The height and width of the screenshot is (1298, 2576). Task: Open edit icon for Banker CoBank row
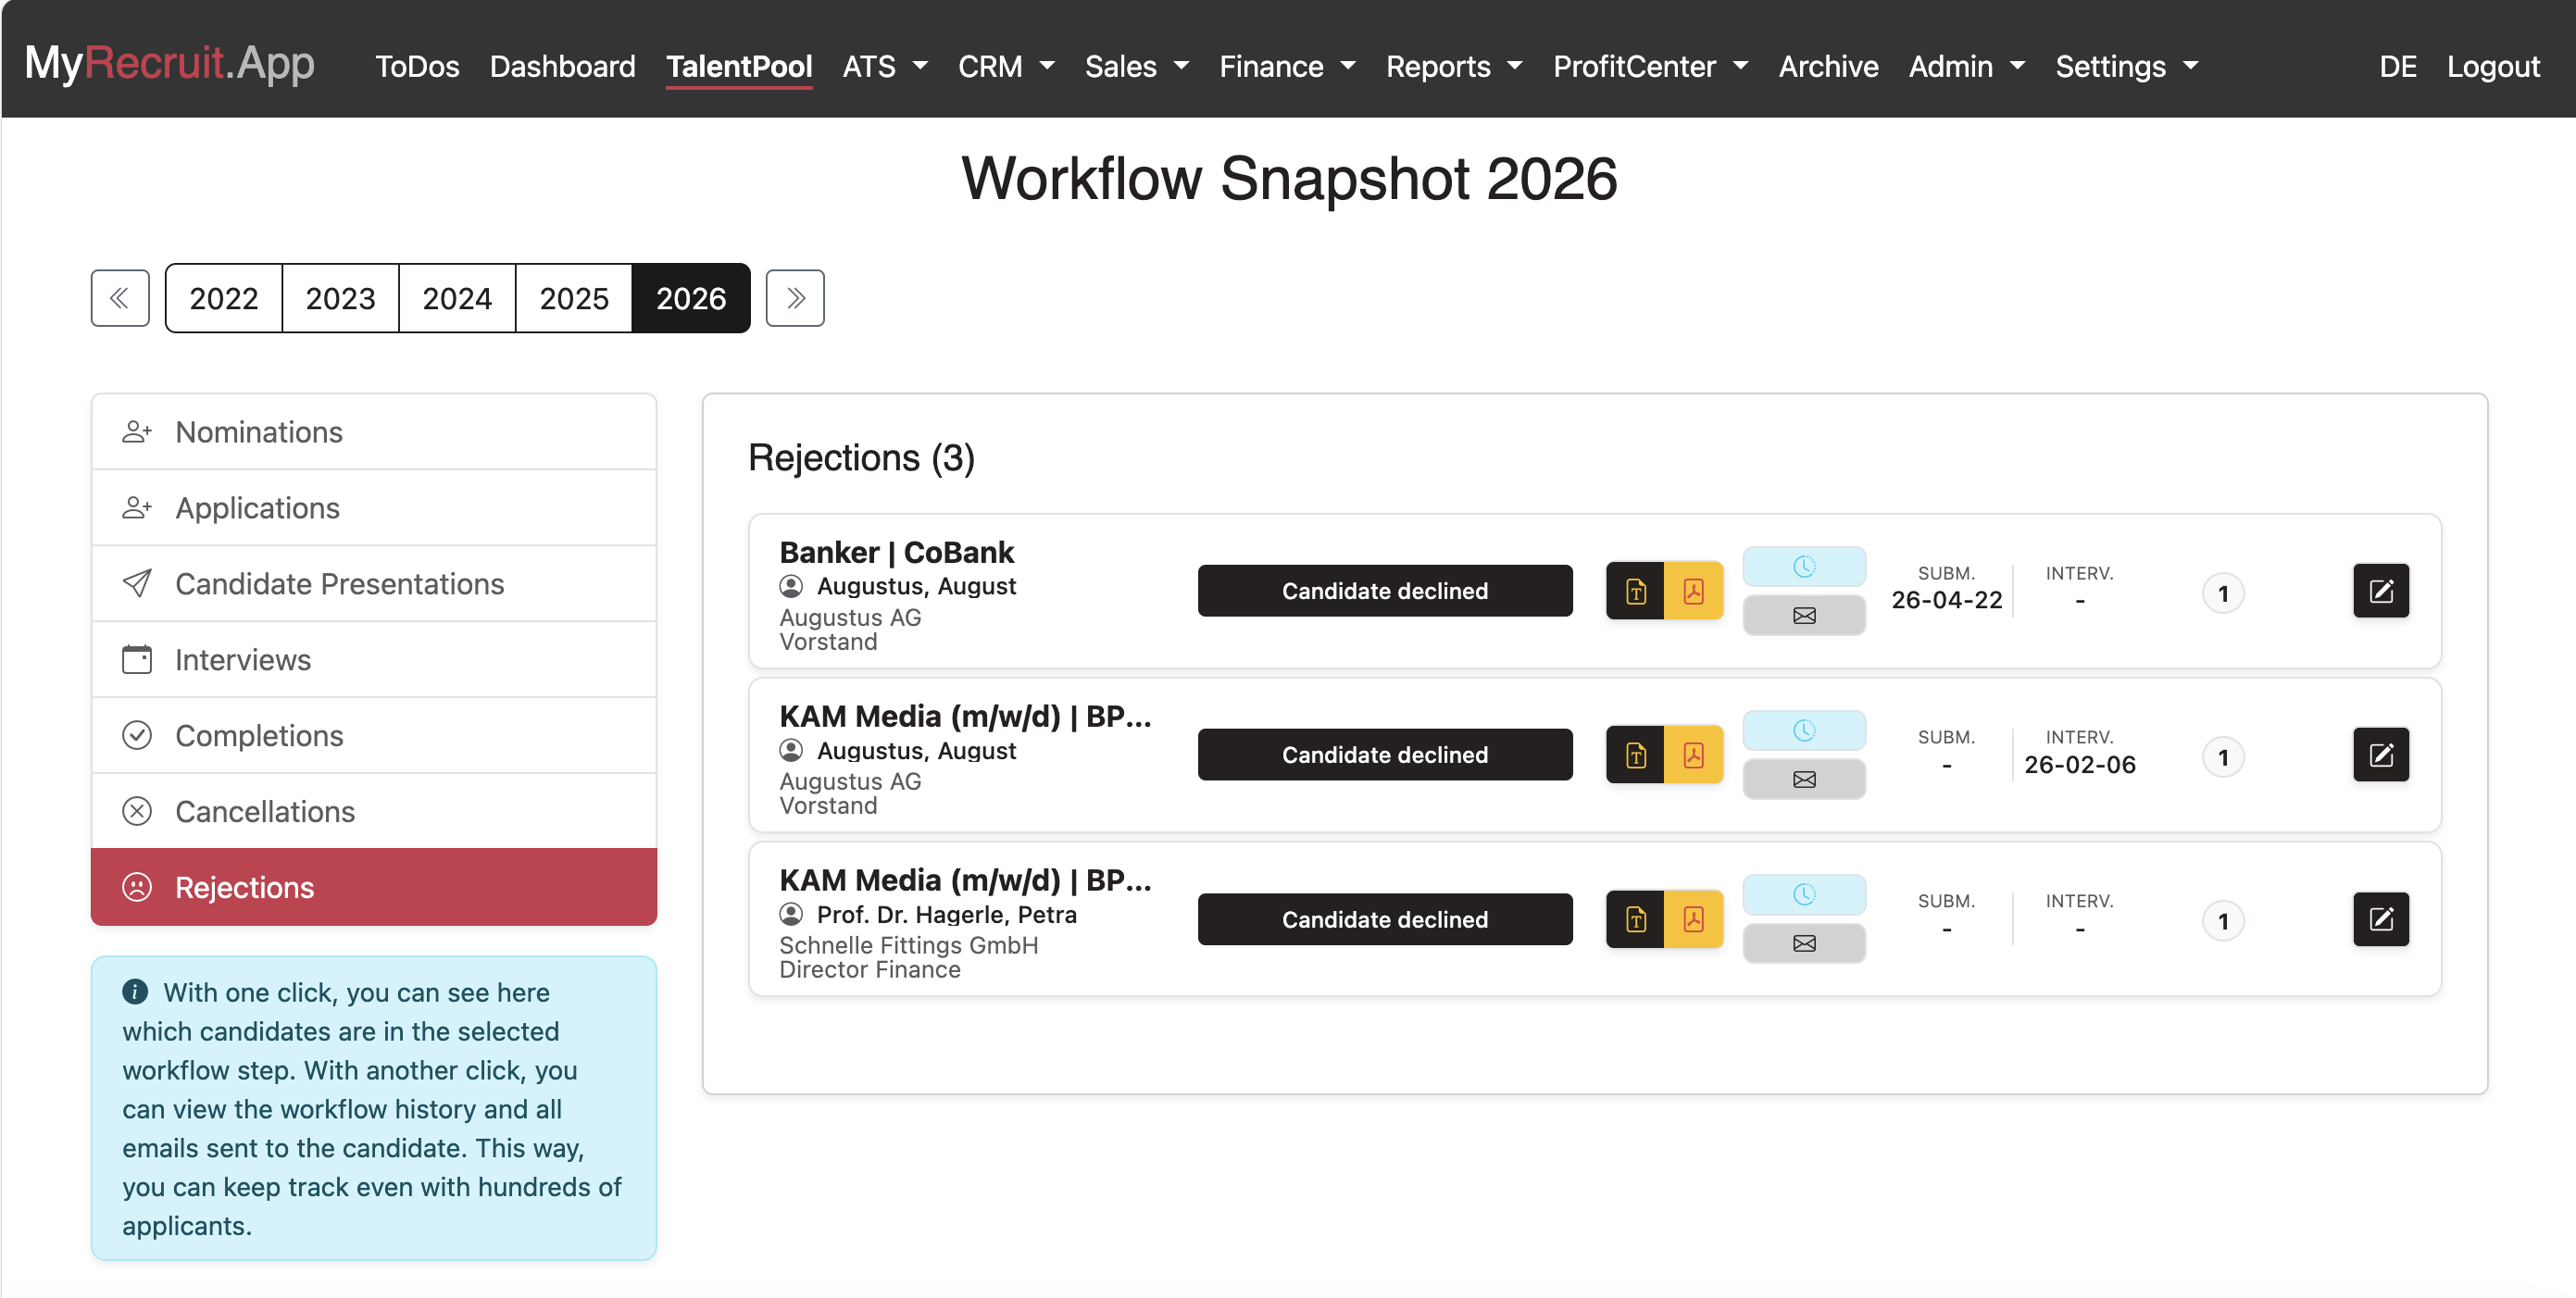pyautogui.click(x=2380, y=591)
